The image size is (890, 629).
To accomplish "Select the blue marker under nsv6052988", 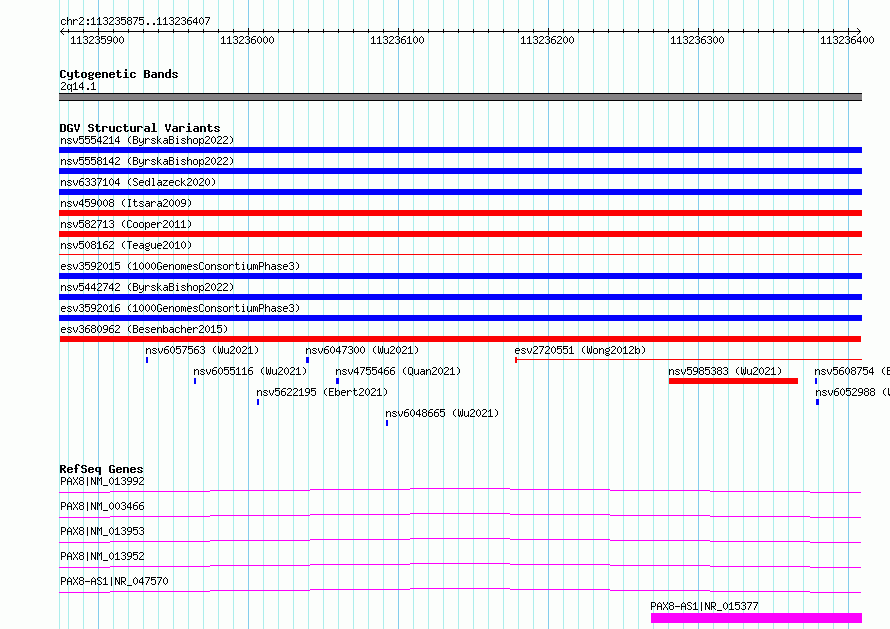I will pyautogui.click(x=817, y=402).
